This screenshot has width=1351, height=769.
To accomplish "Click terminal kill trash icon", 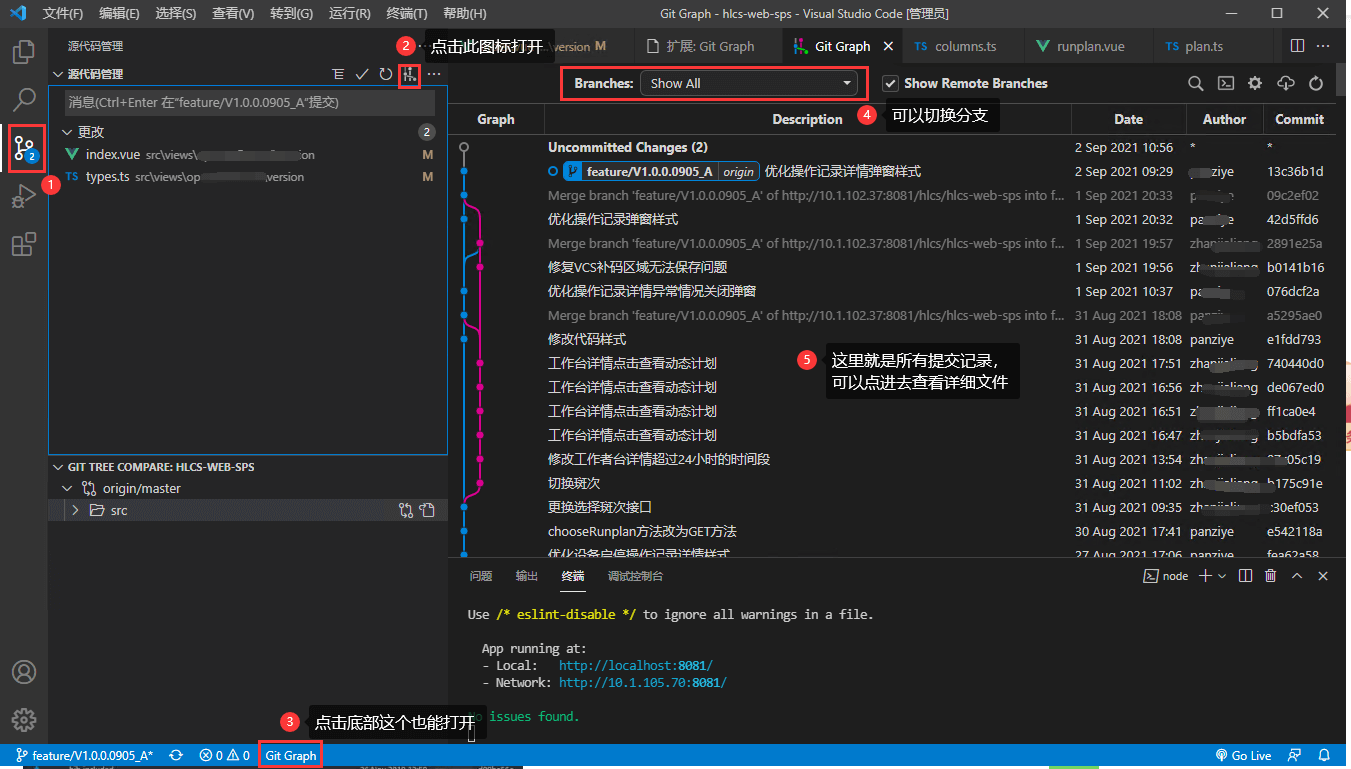I will tap(1271, 576).
